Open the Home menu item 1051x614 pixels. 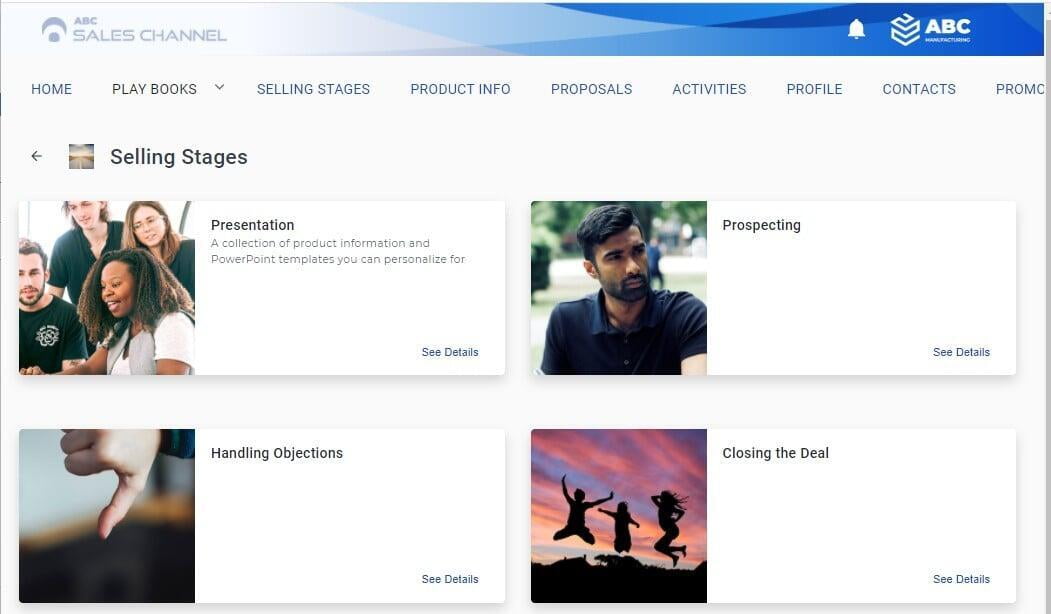(51, 89)
